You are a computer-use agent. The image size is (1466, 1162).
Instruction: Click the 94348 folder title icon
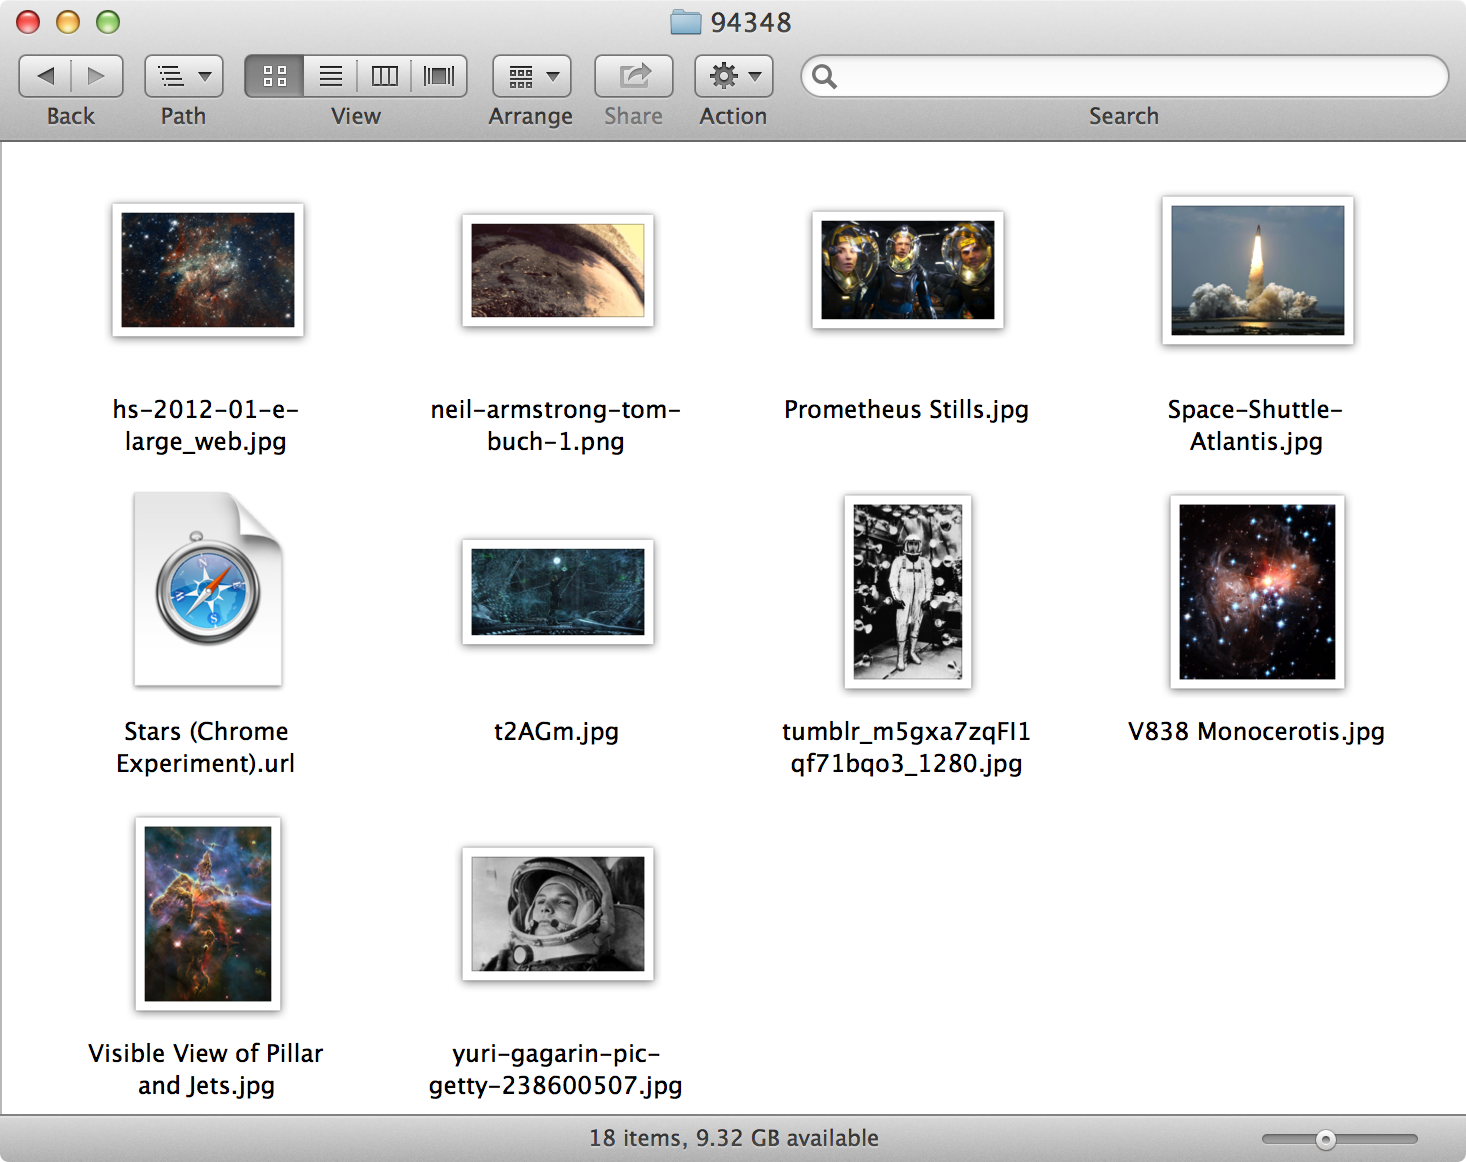(685, 22)
